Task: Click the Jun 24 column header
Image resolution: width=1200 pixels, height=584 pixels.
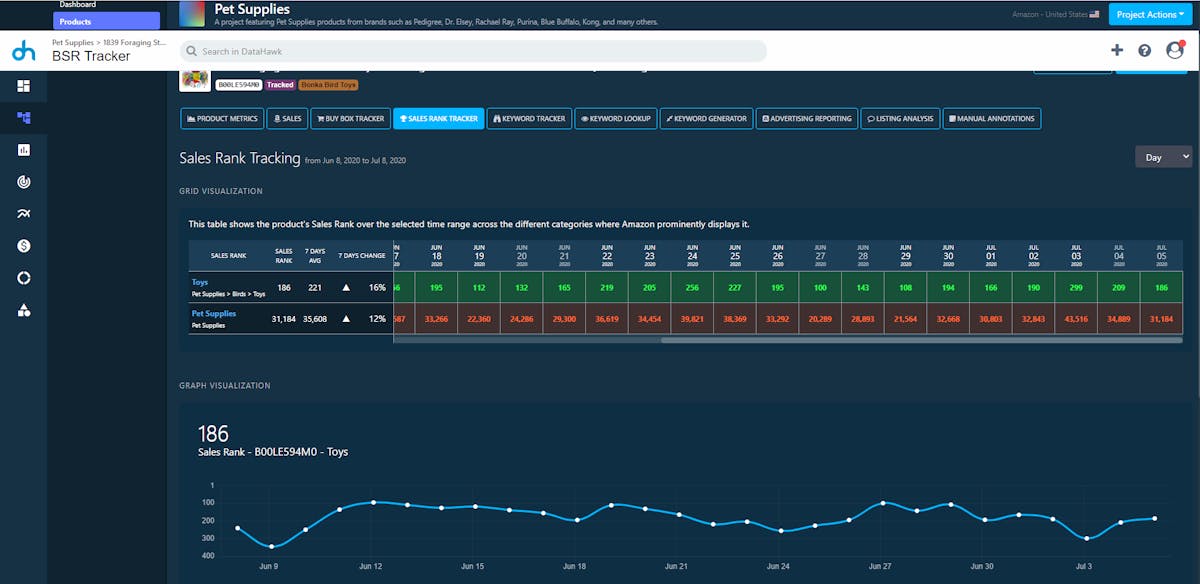Action: (x=692, y=255)
